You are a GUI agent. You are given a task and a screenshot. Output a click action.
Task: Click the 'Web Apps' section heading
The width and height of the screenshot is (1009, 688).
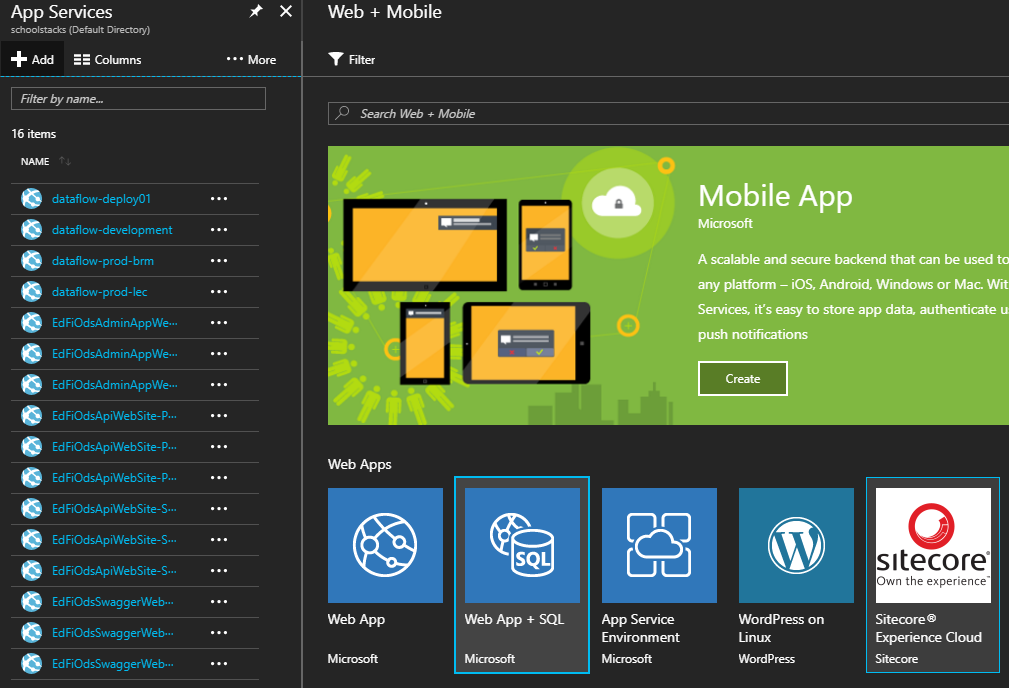[360, 464]
